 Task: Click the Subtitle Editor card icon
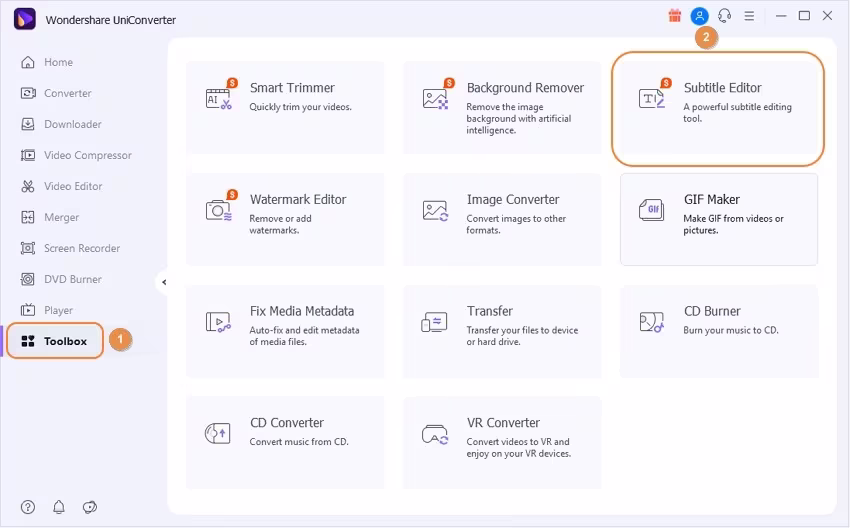(x=651, y=98)
